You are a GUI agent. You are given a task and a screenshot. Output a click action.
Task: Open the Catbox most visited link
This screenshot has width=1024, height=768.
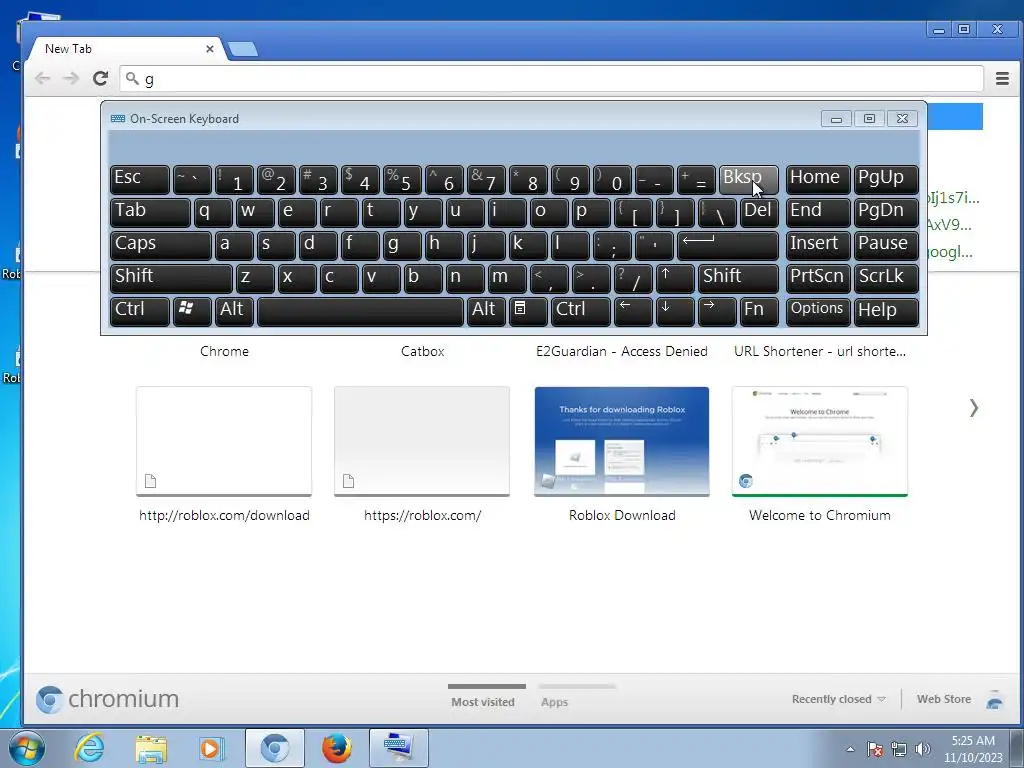423,351
